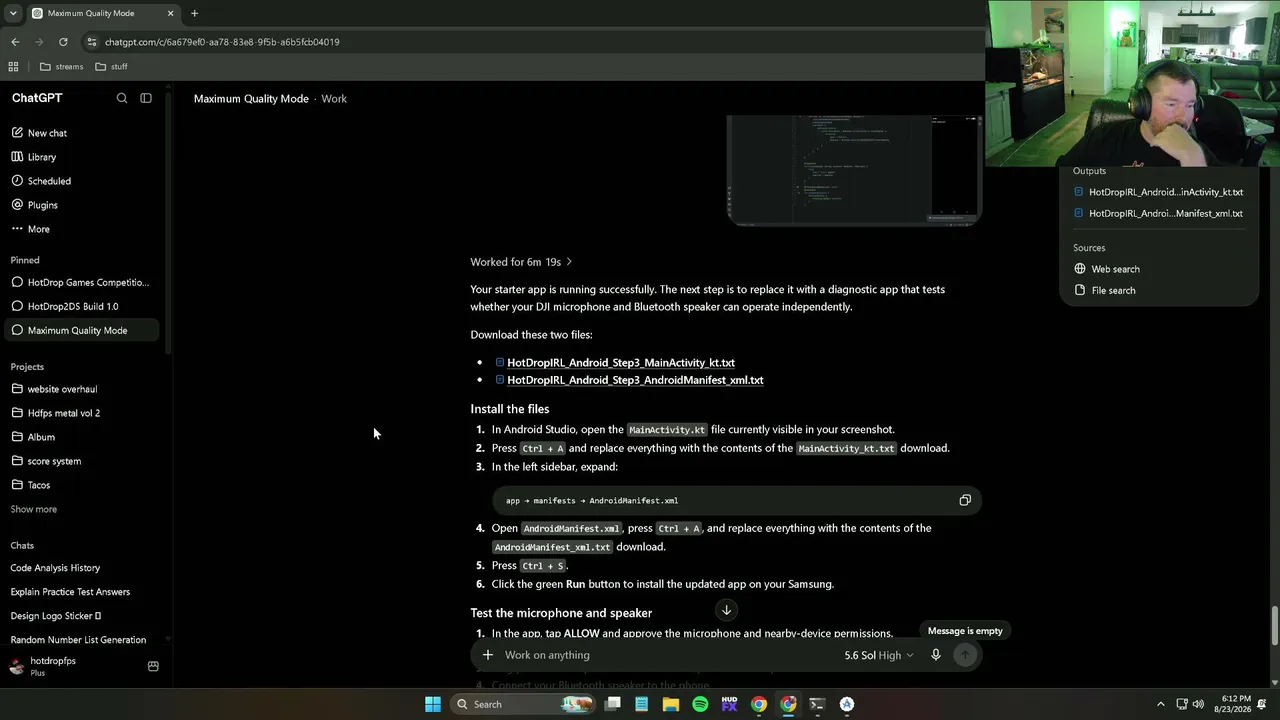Viewport: 1280px width, 720px height.
Task: Open the Windows Start menu
Action: click(x=433, y=704)
